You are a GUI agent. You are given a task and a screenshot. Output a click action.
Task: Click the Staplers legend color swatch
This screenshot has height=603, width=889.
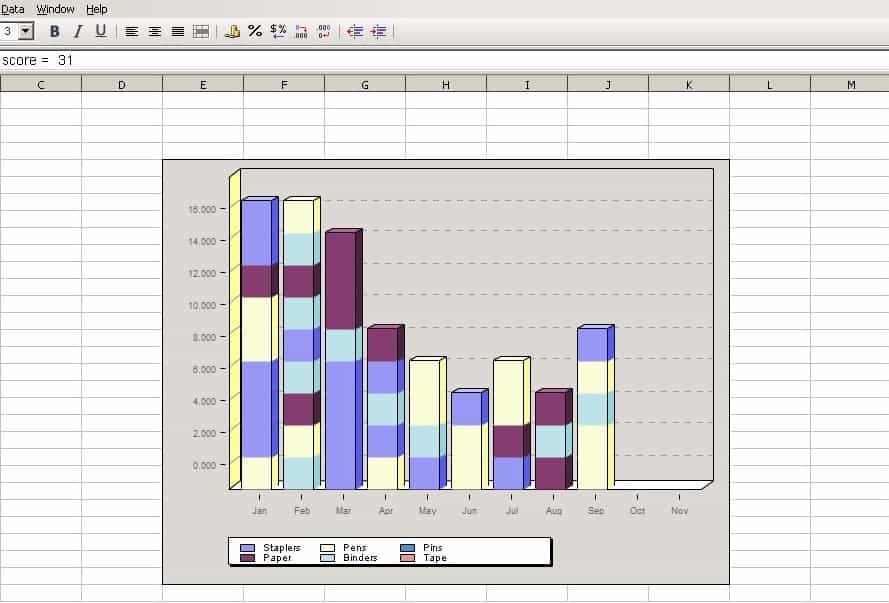coord(248,548)
